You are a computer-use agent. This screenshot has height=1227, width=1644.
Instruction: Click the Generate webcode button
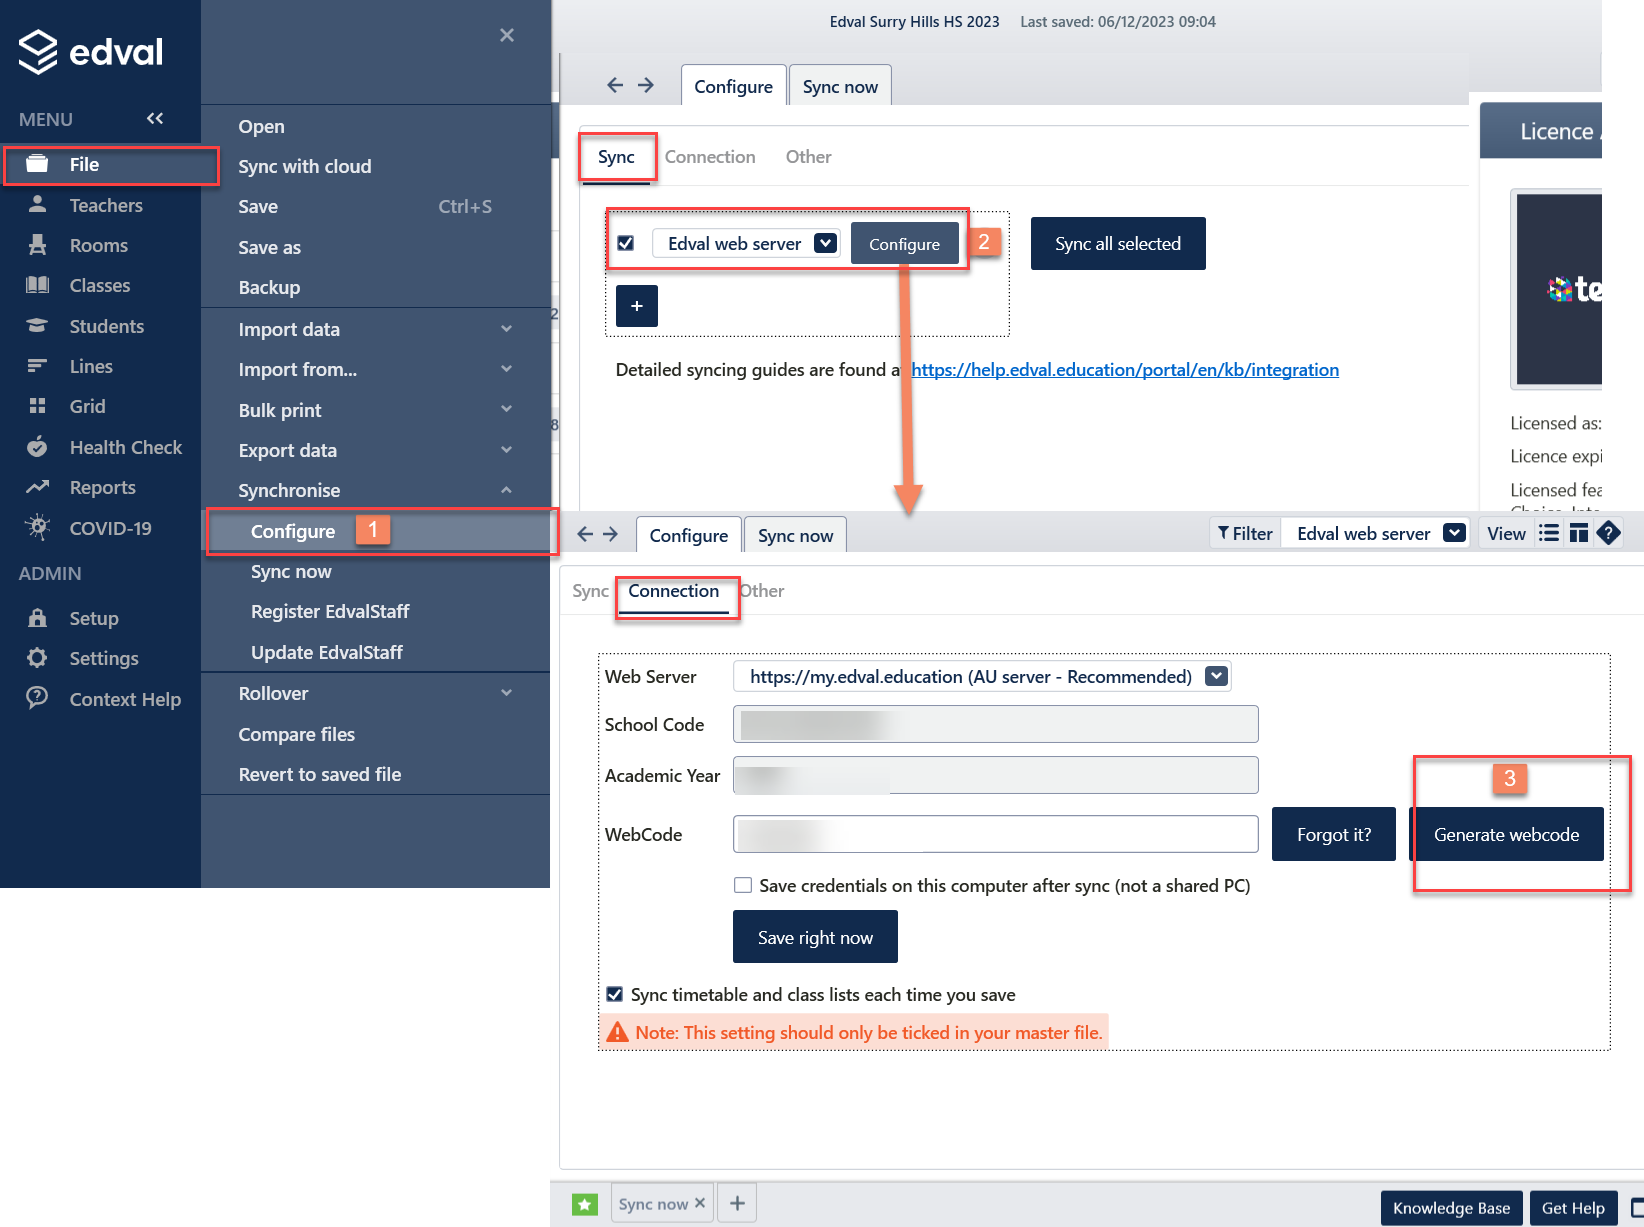(1507, 834)
